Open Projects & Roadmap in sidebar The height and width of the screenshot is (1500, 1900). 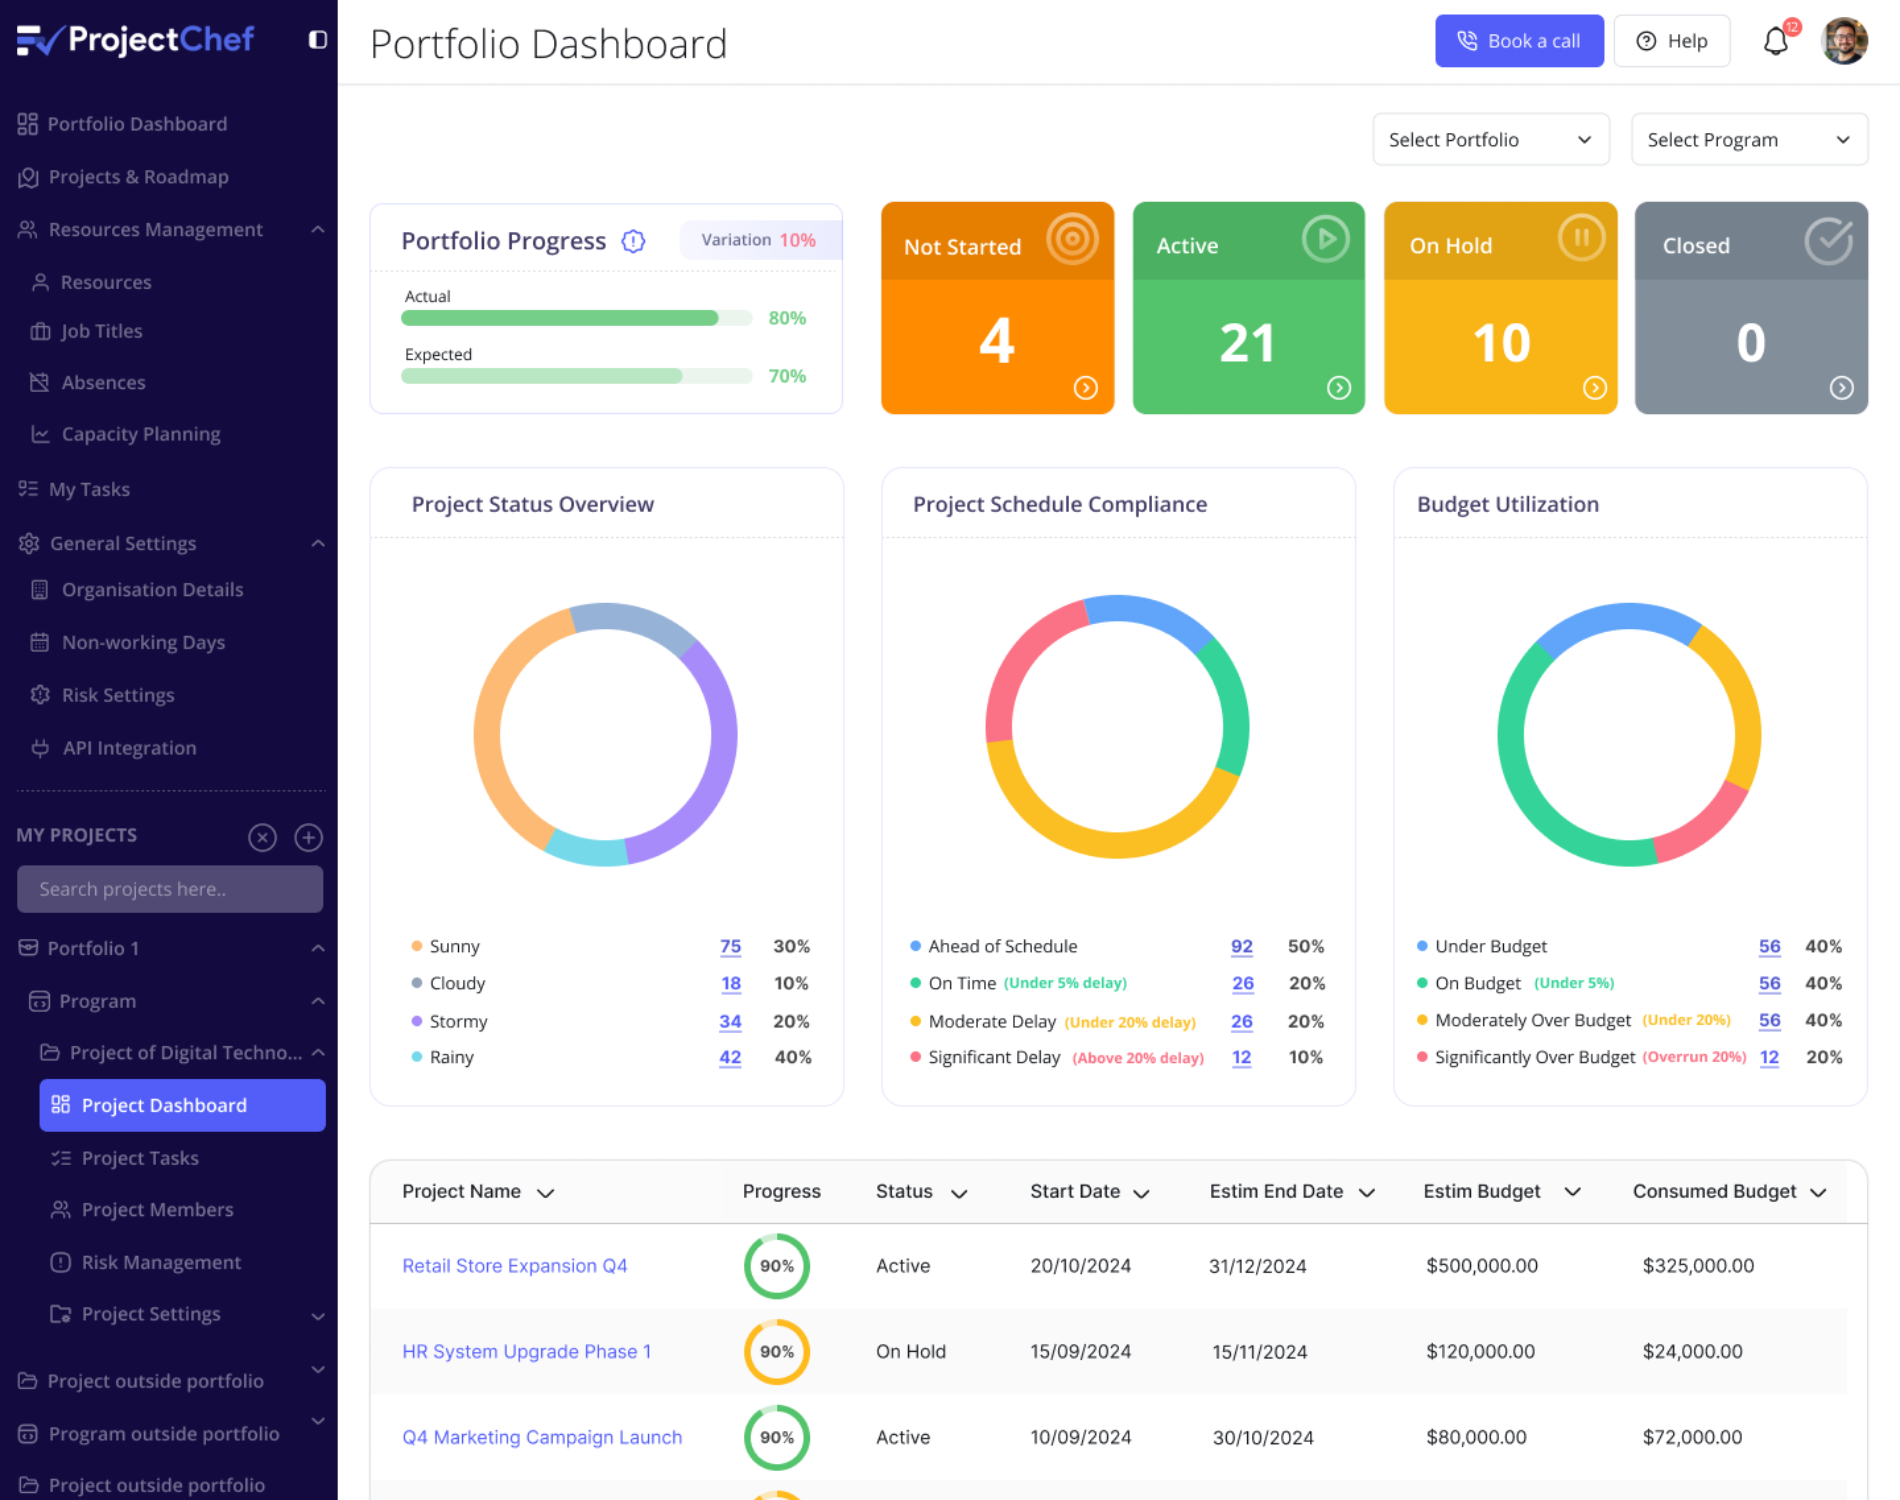(123, 177)
